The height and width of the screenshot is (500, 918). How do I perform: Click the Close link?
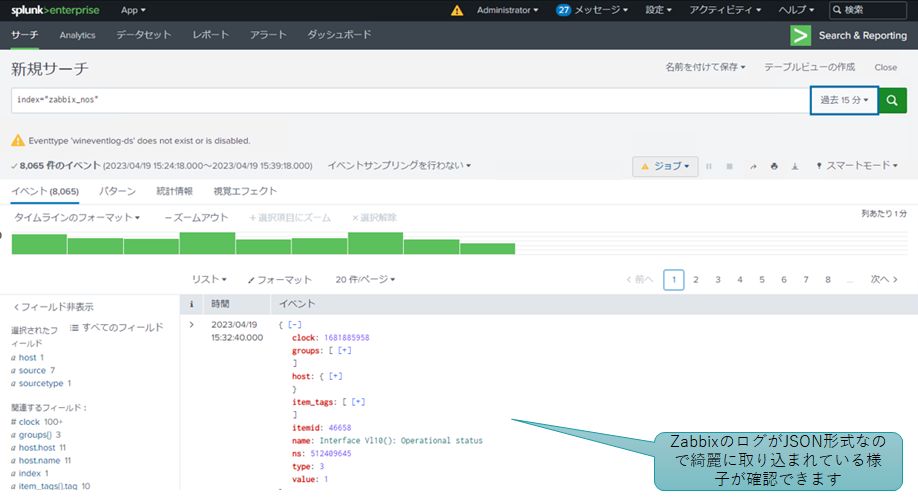point(885,67)
